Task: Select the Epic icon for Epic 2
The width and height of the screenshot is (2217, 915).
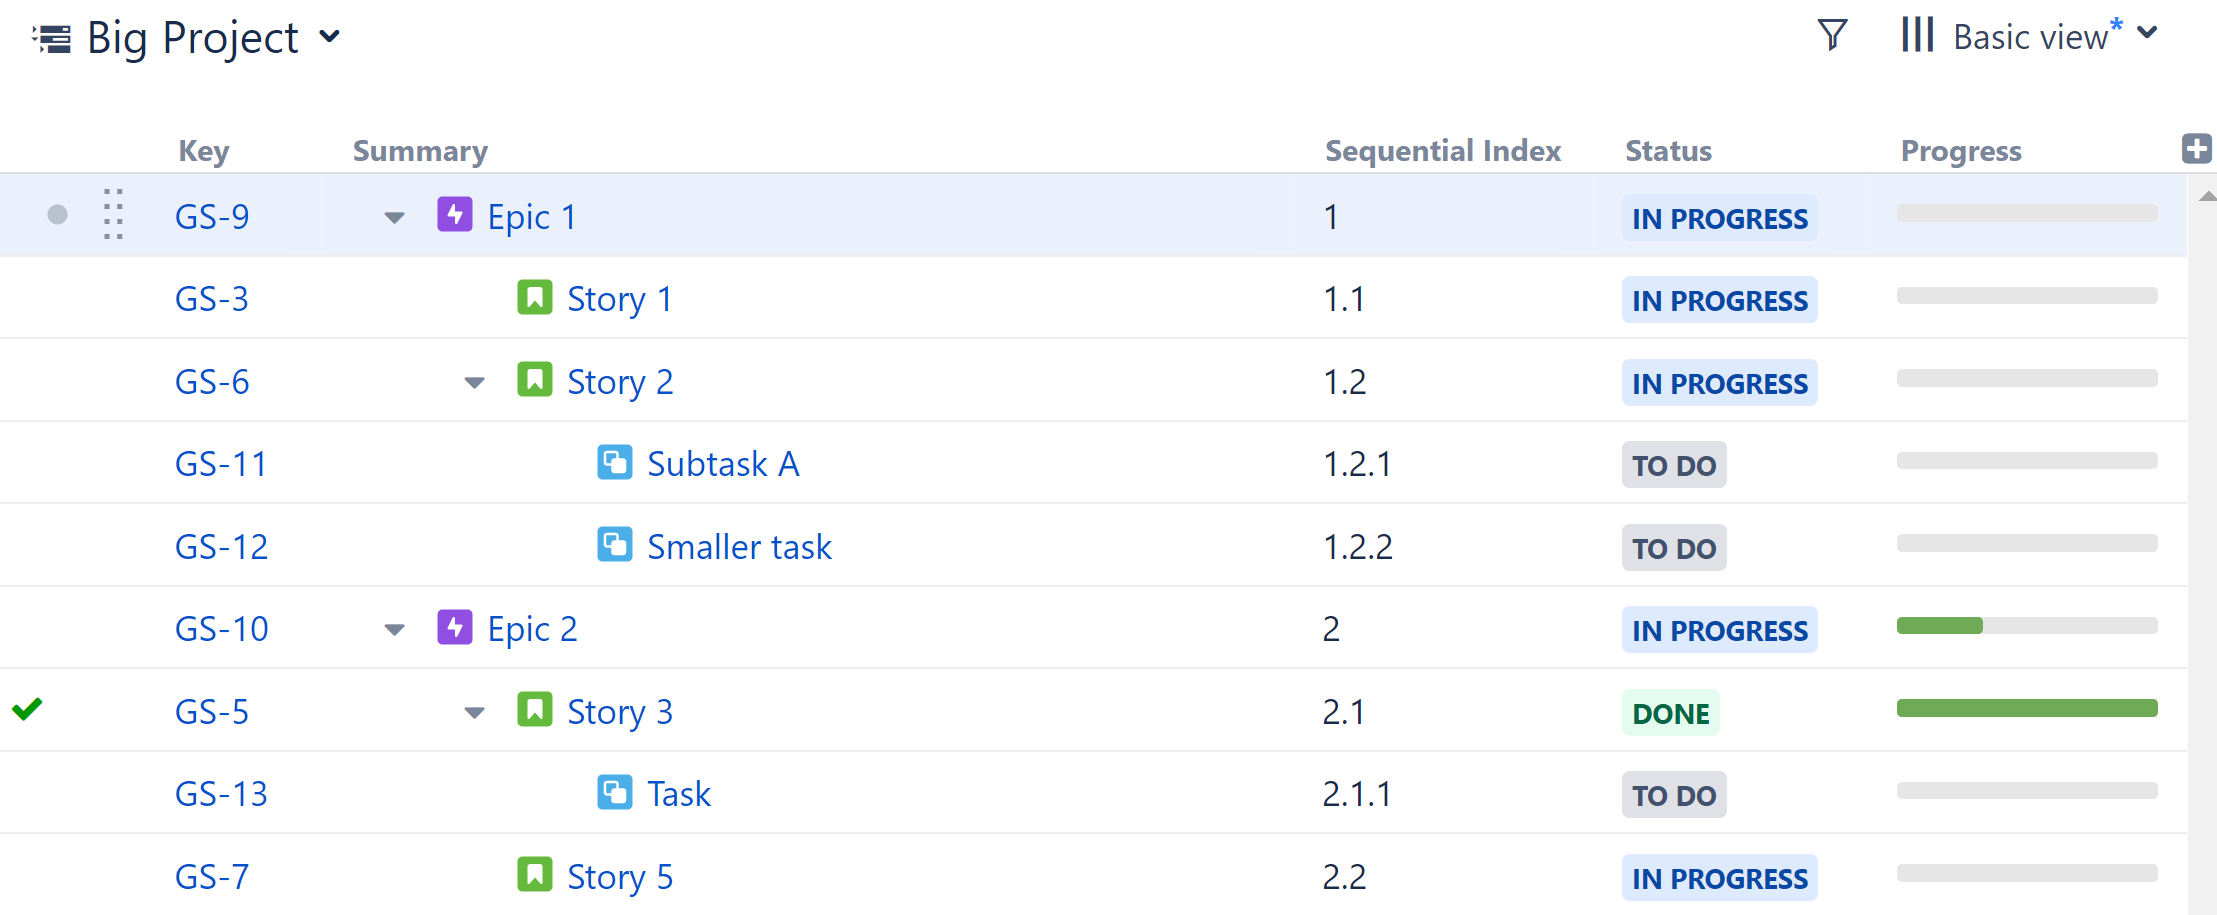Action: pyautogui.click(x=454, y=627)
